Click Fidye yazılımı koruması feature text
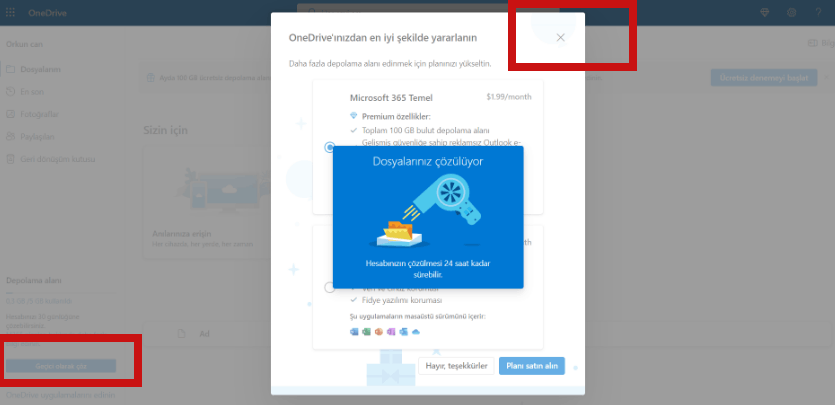The height and width of the screenshot is (405, 835). pos(402,300)
